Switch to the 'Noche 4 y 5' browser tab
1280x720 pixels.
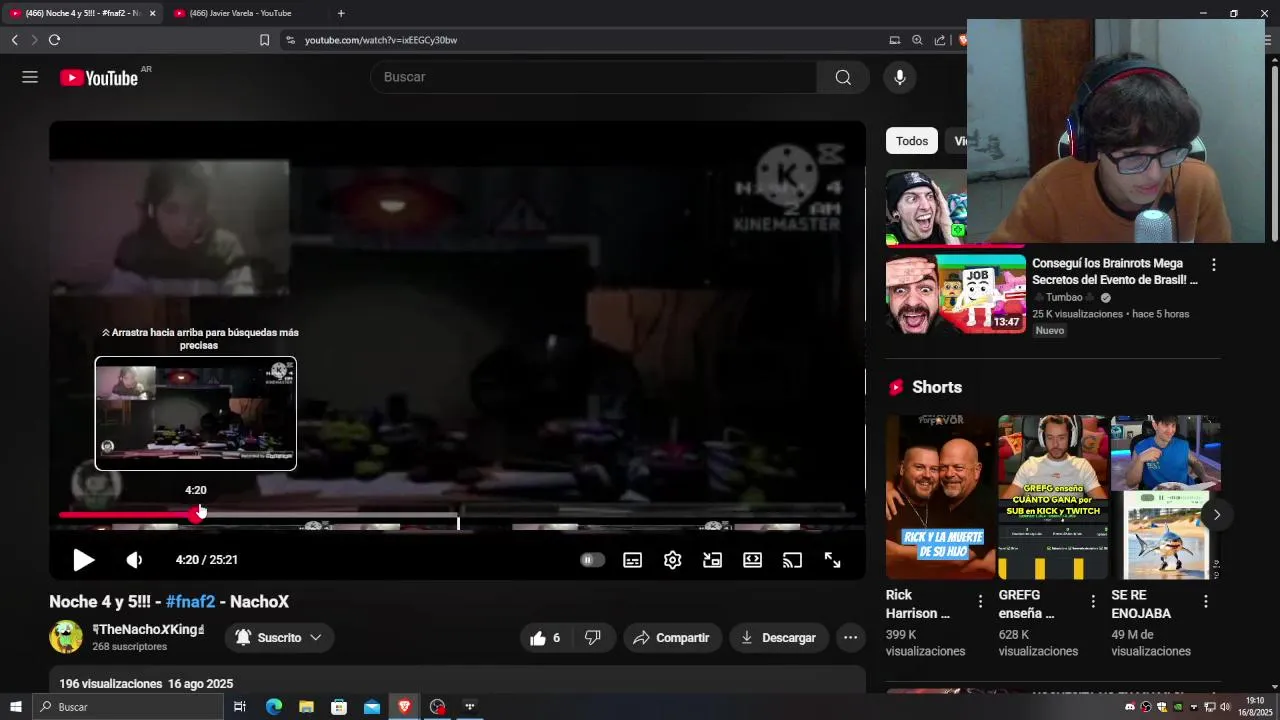80,13
